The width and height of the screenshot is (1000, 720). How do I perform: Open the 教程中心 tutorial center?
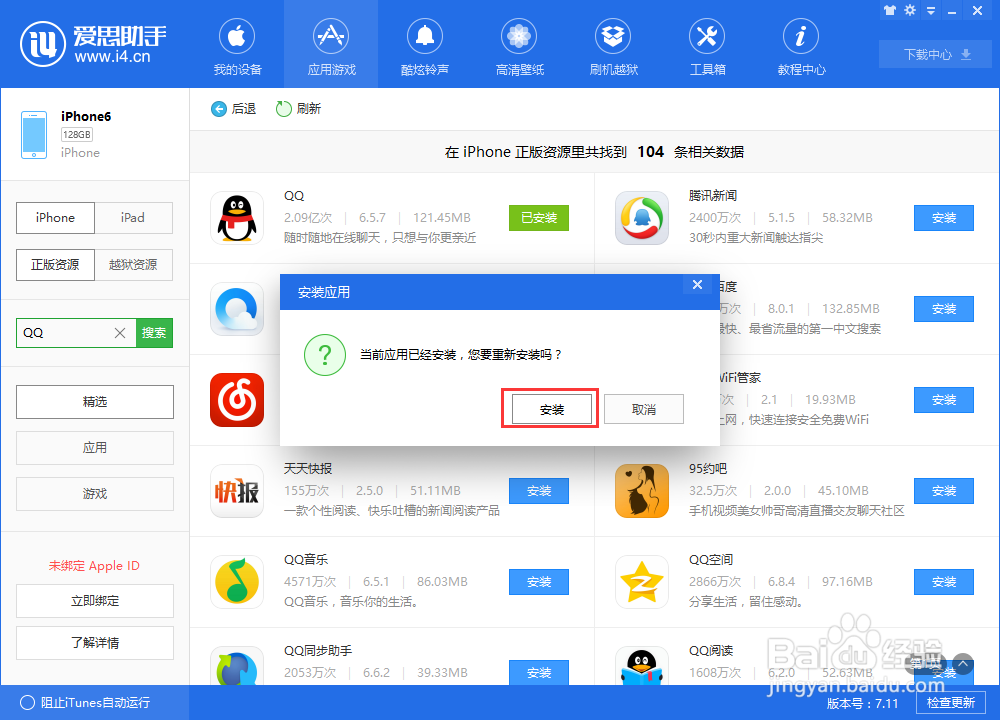800,45
